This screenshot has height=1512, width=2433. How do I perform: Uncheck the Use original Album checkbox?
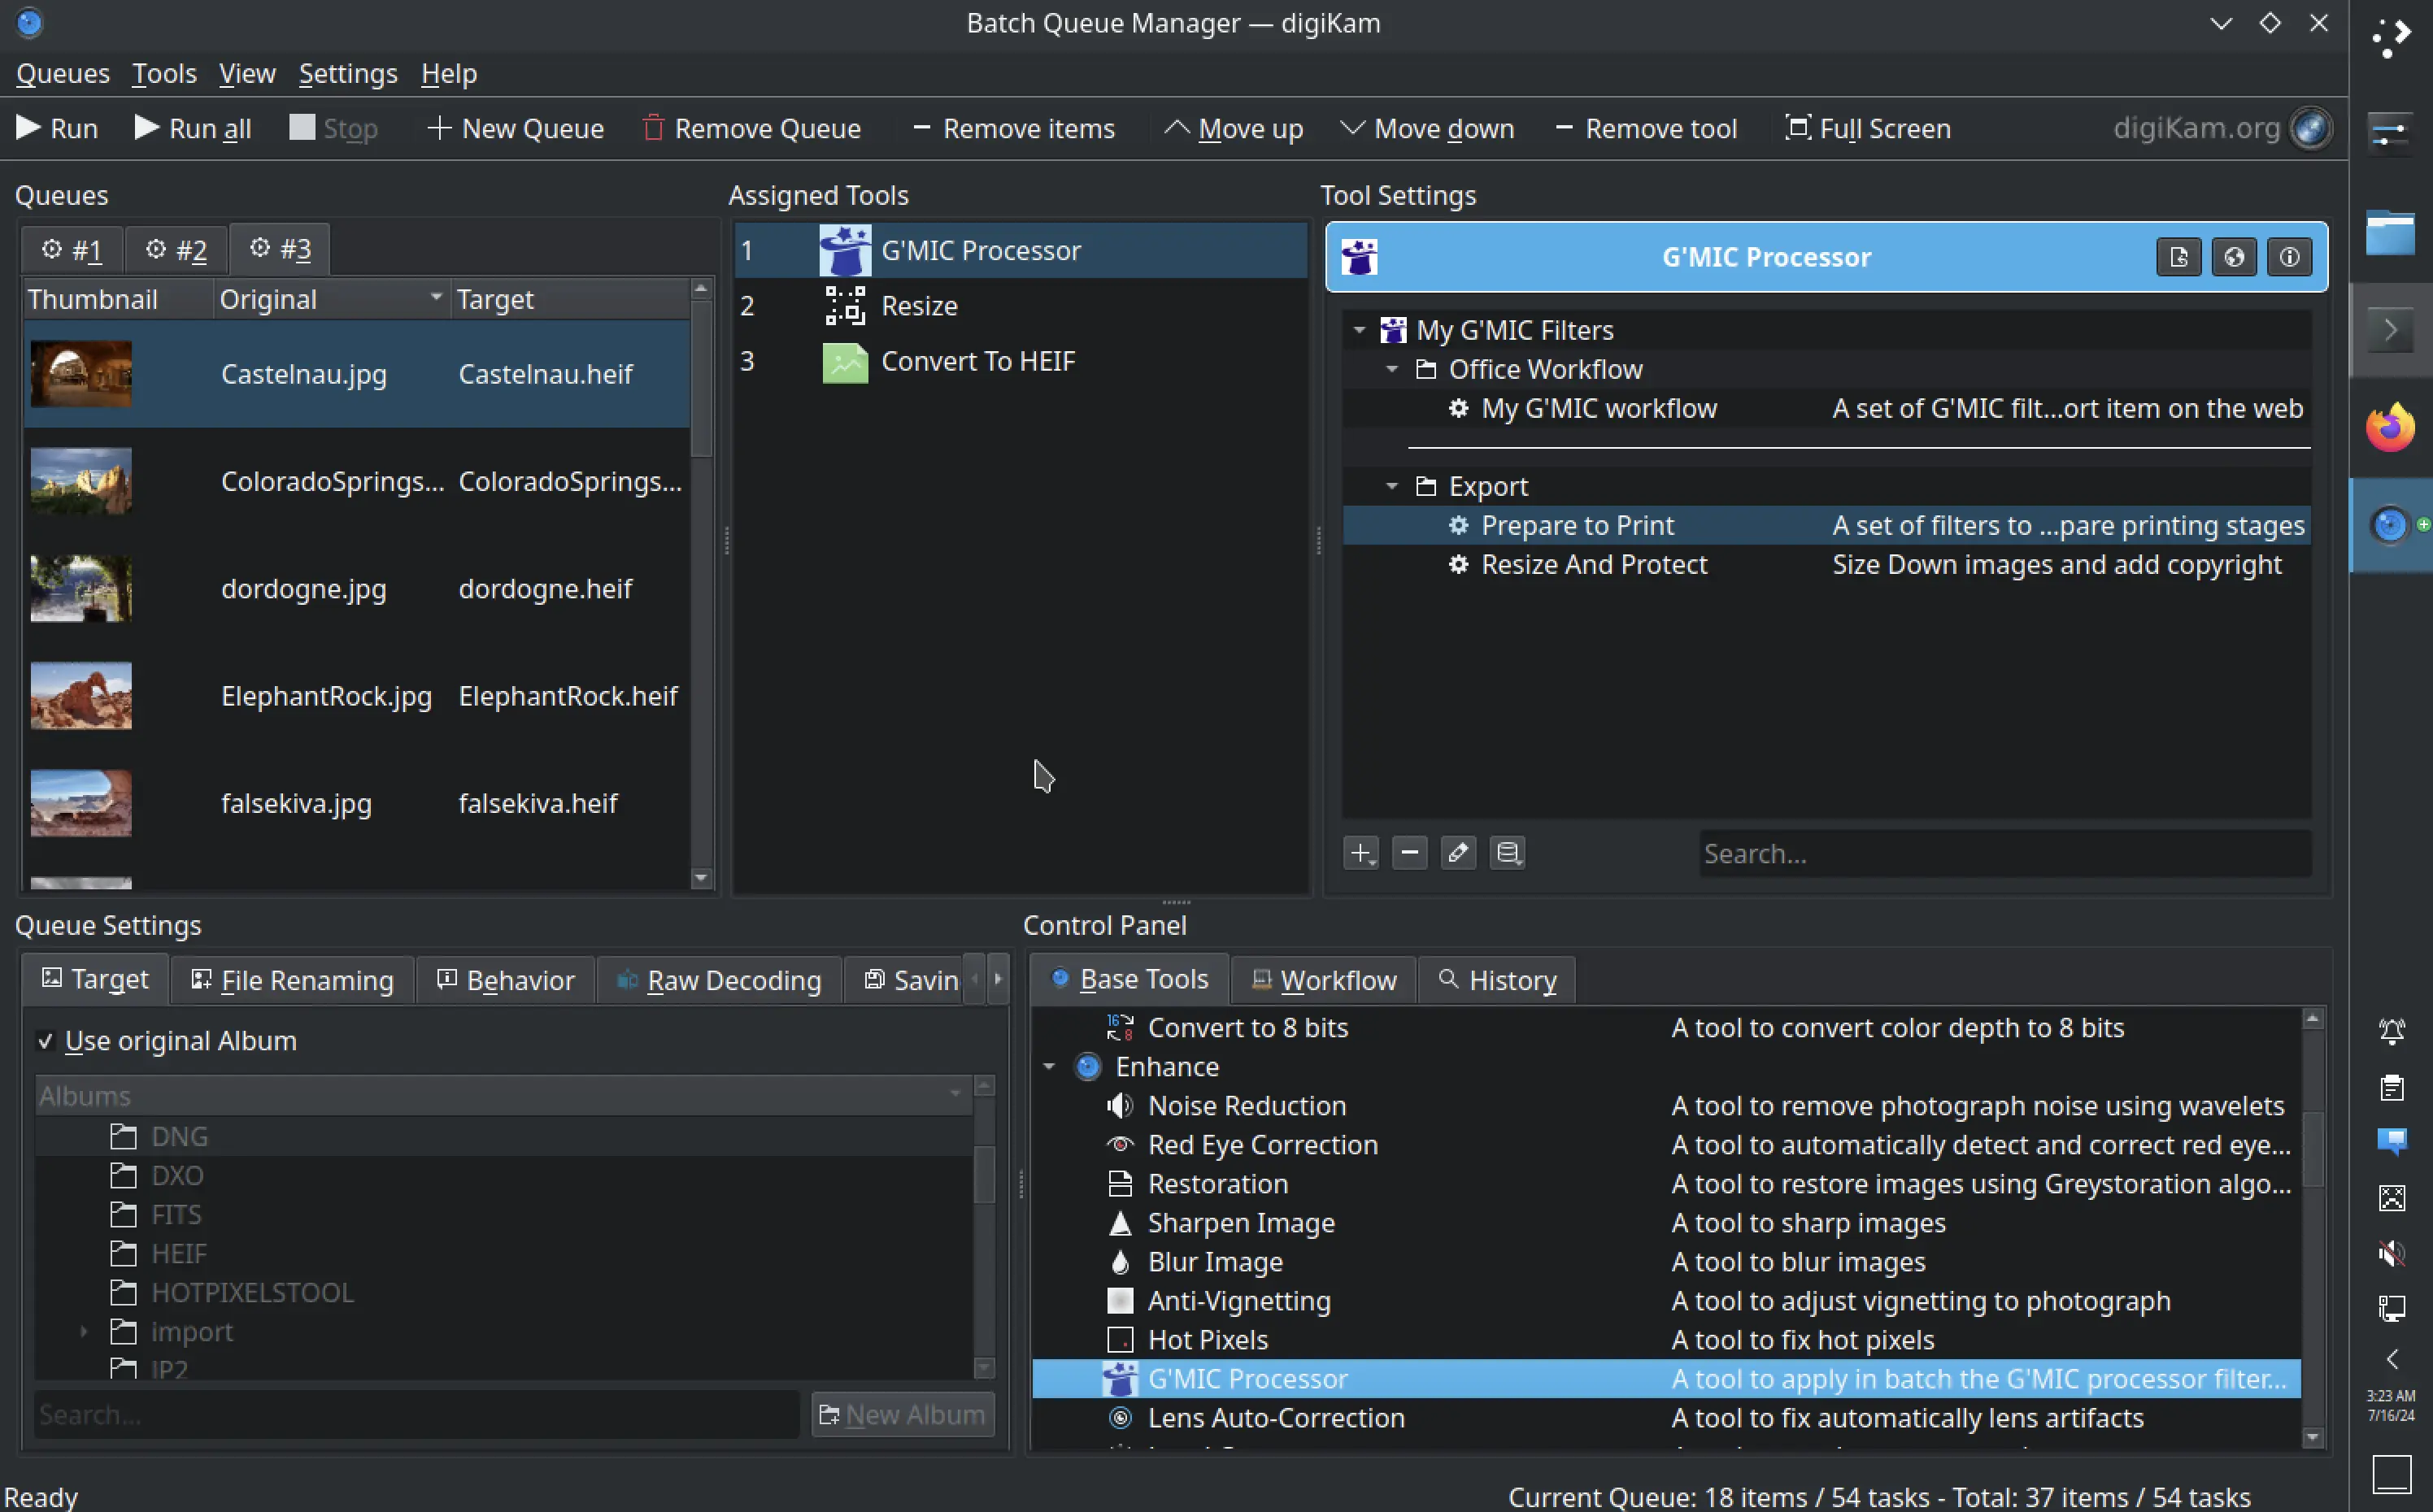45,1041
